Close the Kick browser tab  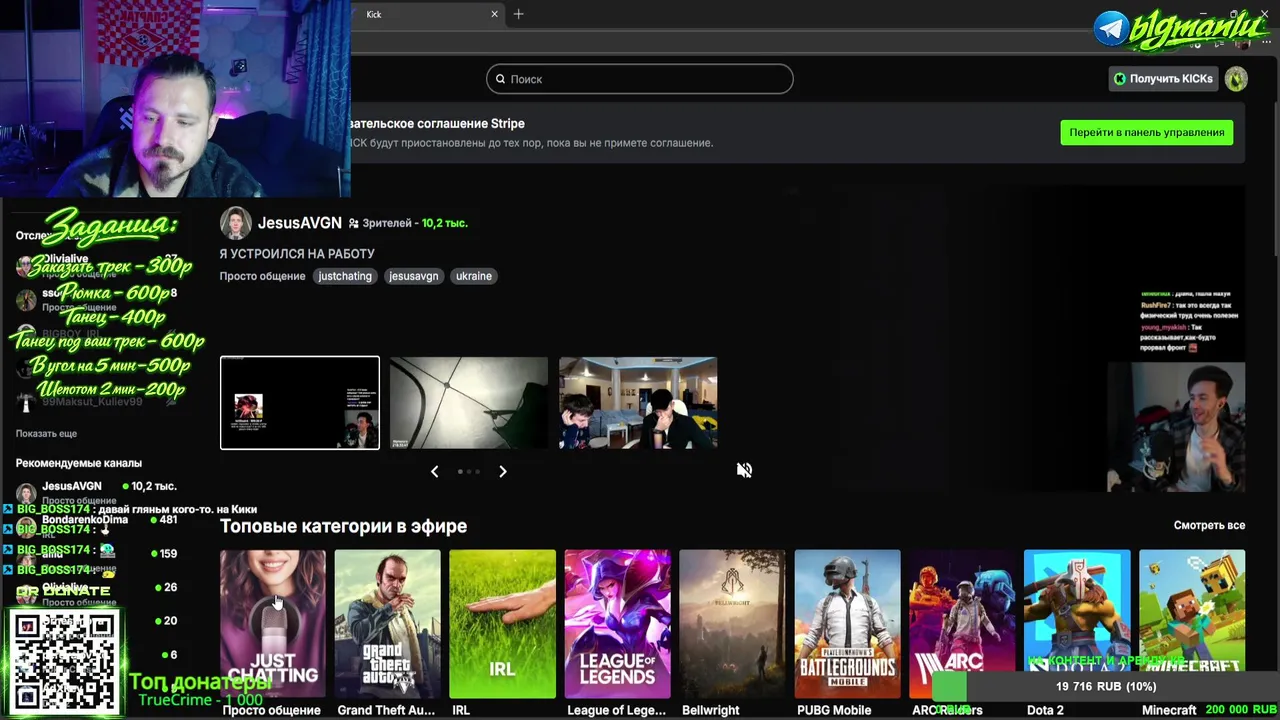[x=494, y=14]
